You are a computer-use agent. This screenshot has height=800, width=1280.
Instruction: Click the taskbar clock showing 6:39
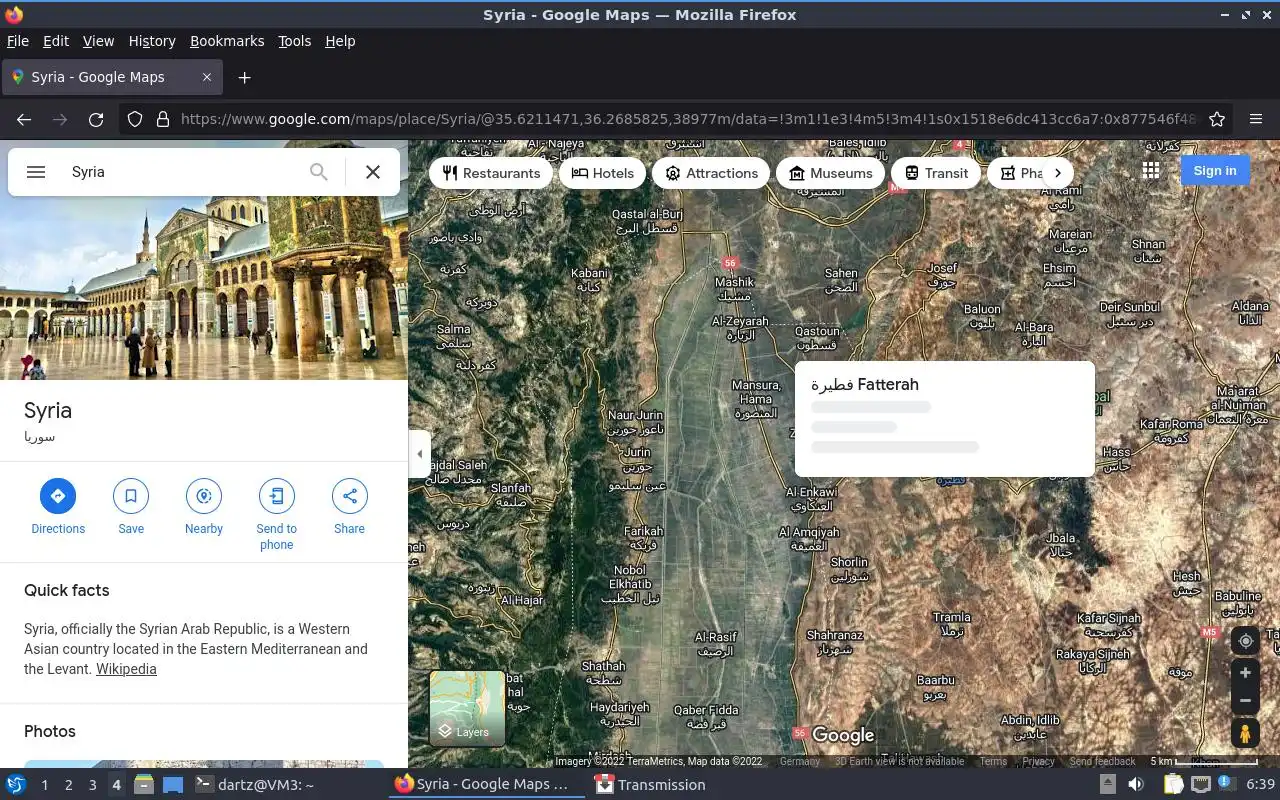point(1260,785)
